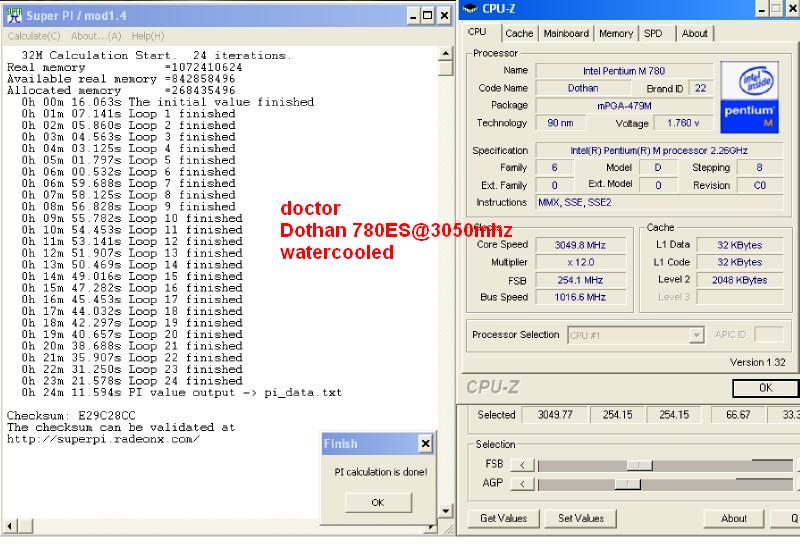
Task: Click the About button in the bottom-right utility
Action: coord(734,518)
